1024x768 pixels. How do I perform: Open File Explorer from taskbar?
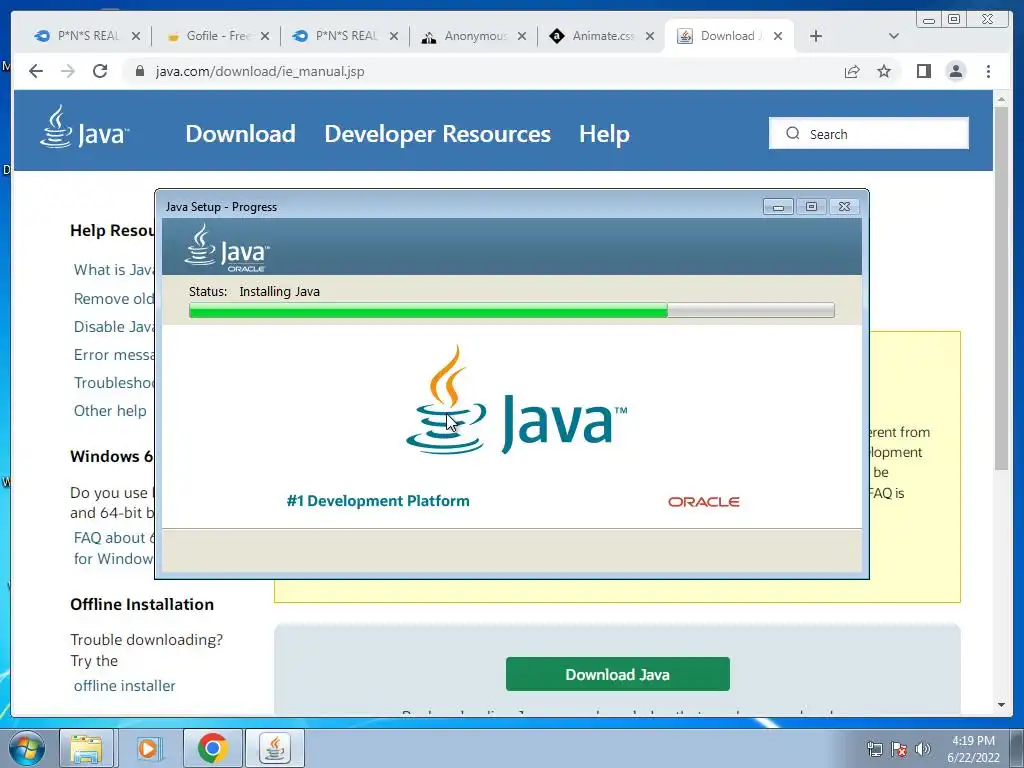pyautogui.click(x=86, y=748)
